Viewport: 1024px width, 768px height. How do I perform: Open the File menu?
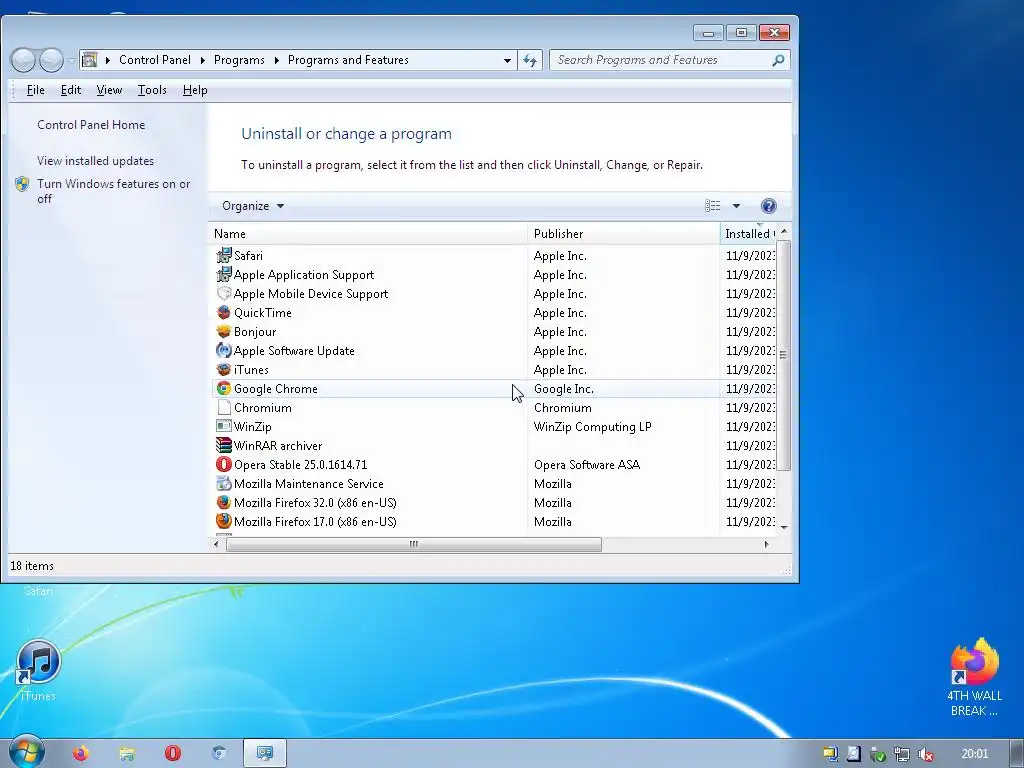point(35,90)
